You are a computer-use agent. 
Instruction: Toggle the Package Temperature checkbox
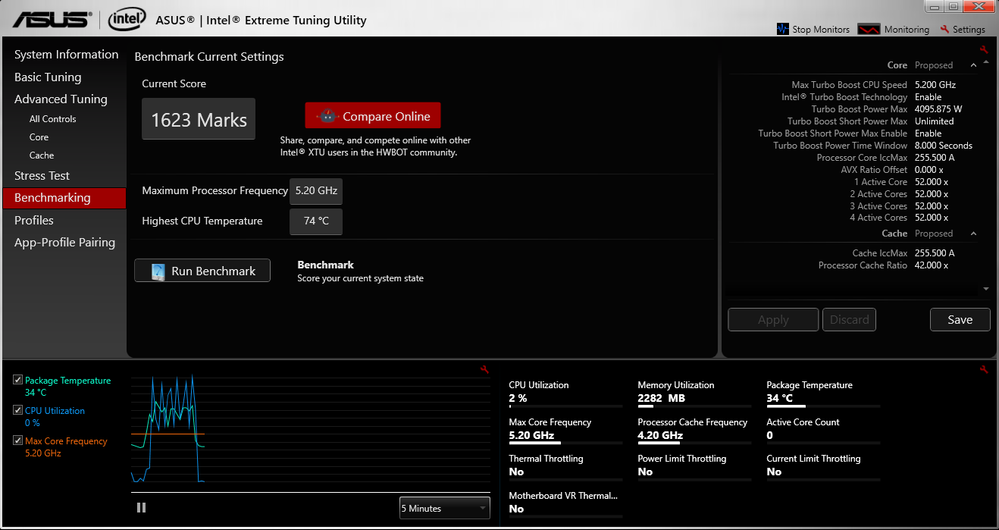[18, 380]
